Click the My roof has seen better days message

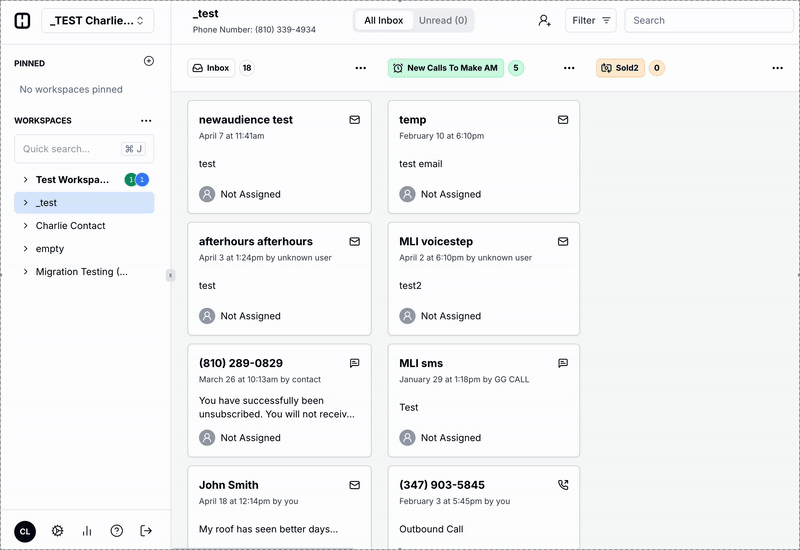(268, 530)
